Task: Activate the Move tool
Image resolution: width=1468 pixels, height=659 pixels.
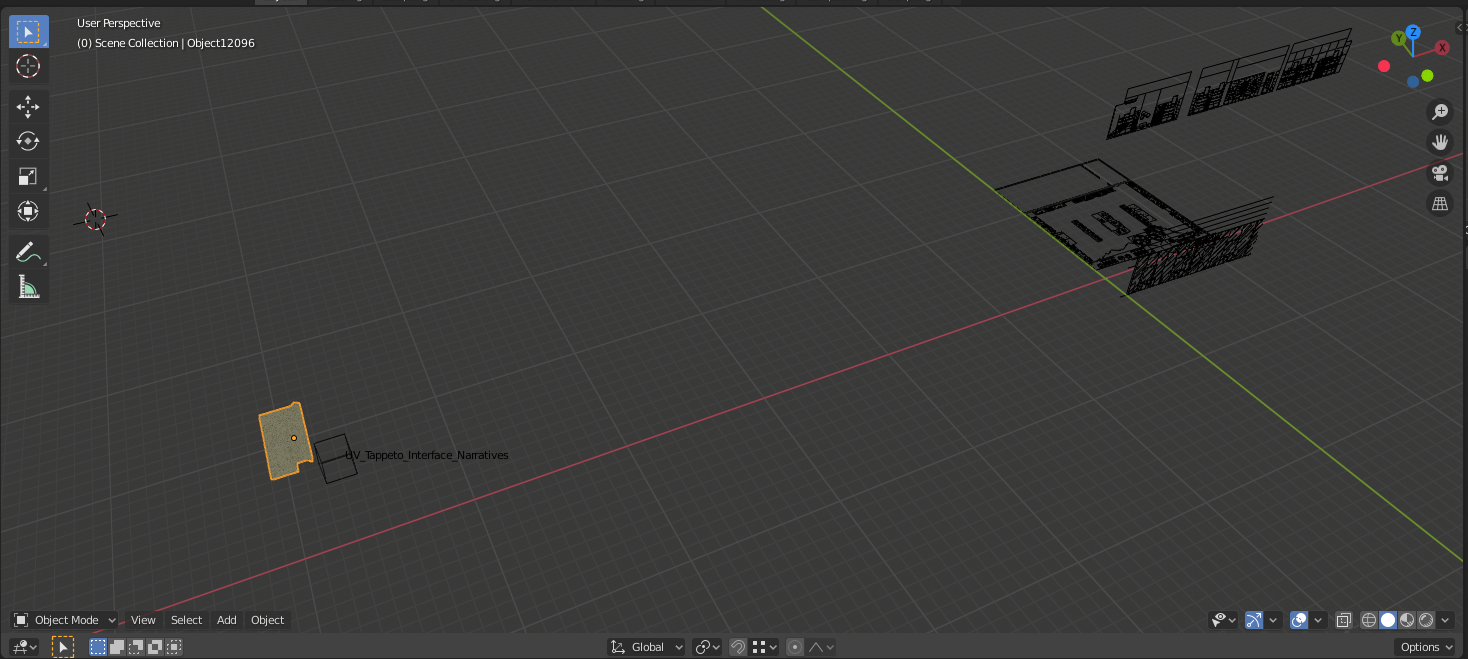Action: [x=28, y=107]
